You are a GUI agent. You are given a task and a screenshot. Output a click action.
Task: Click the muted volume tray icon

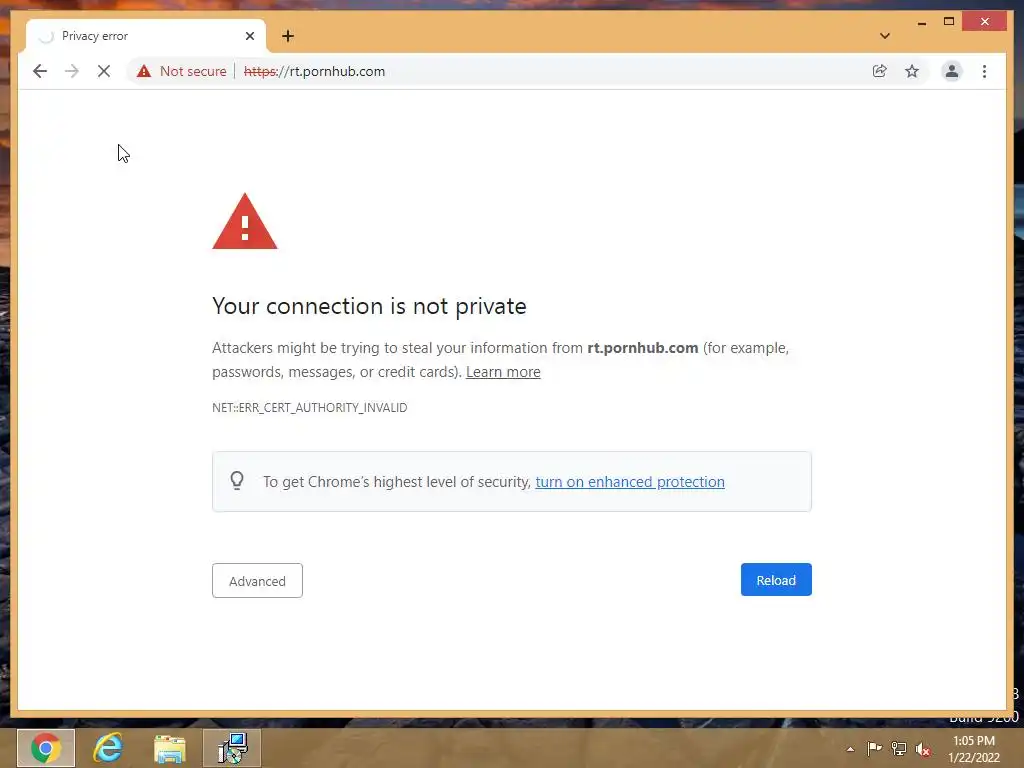coord(923,749)
